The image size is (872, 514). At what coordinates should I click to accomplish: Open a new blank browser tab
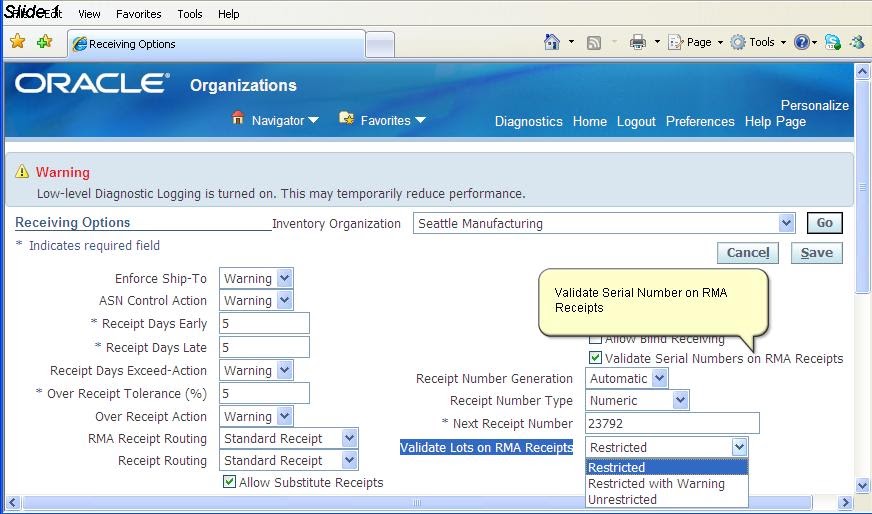click(x=380, y=45)
